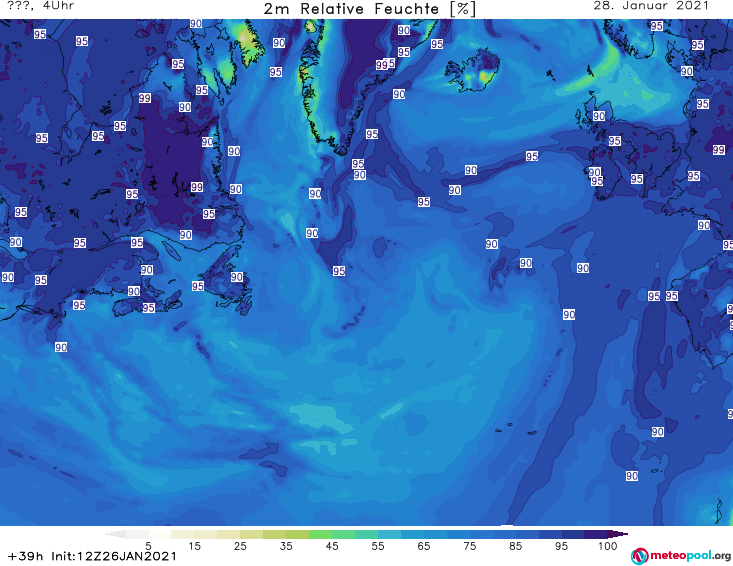Click the "Init:12Z26JAN2021" label
The image size is (733, 566).
pos(114,556)
